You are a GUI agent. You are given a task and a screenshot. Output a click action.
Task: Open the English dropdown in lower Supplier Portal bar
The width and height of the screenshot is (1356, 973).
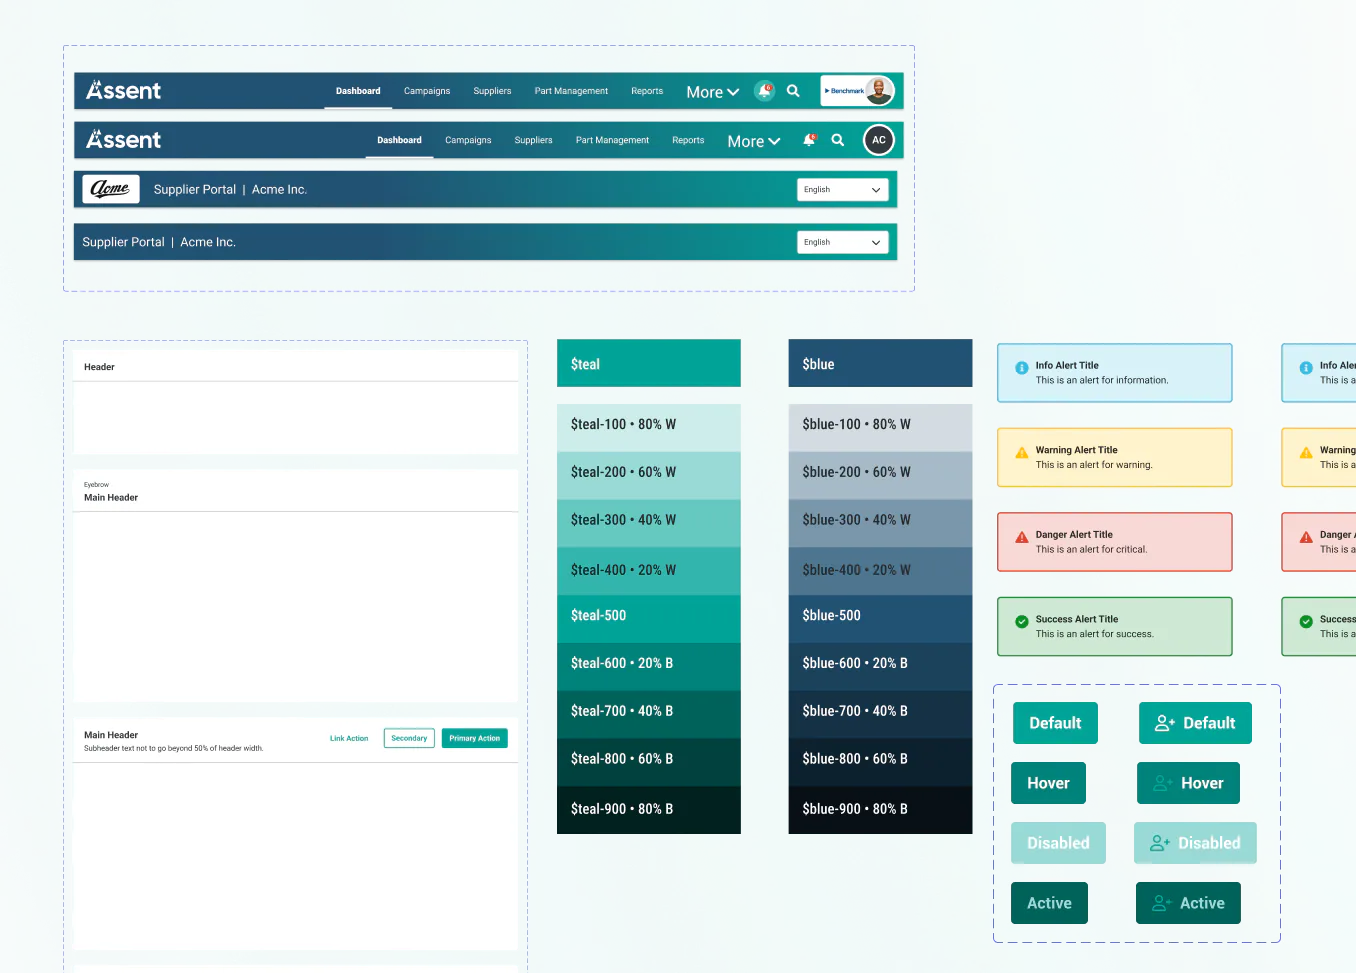tap(843, 242)
